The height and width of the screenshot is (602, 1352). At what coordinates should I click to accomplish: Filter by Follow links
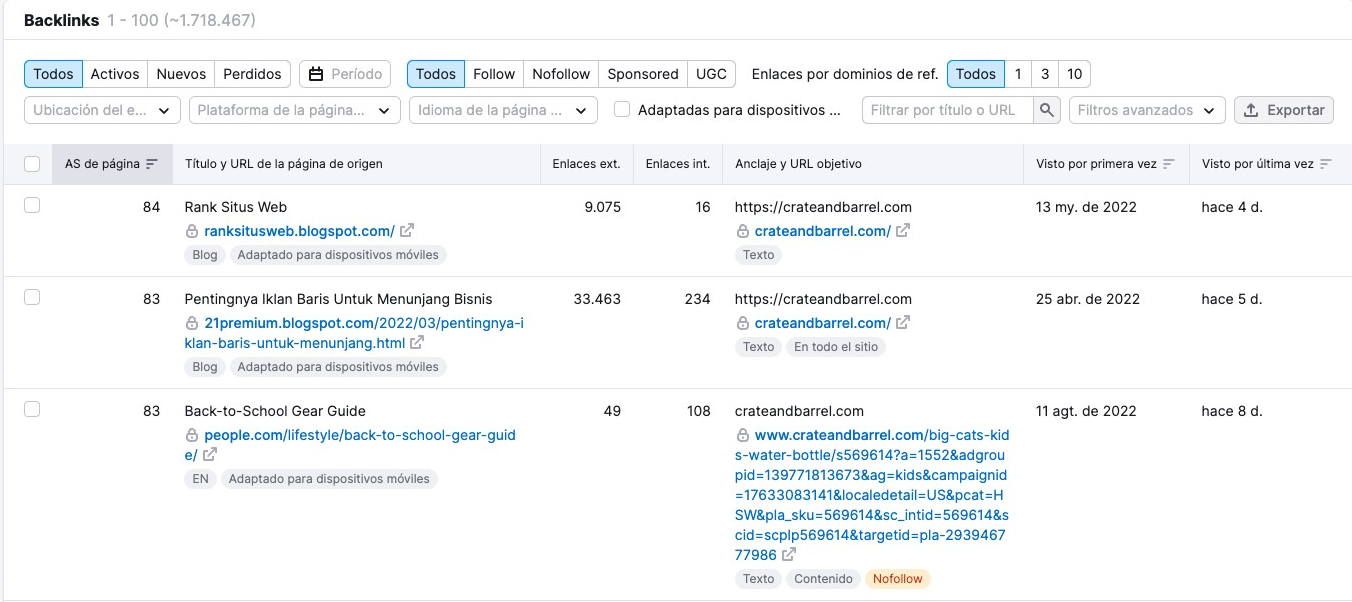pos(494,74)
